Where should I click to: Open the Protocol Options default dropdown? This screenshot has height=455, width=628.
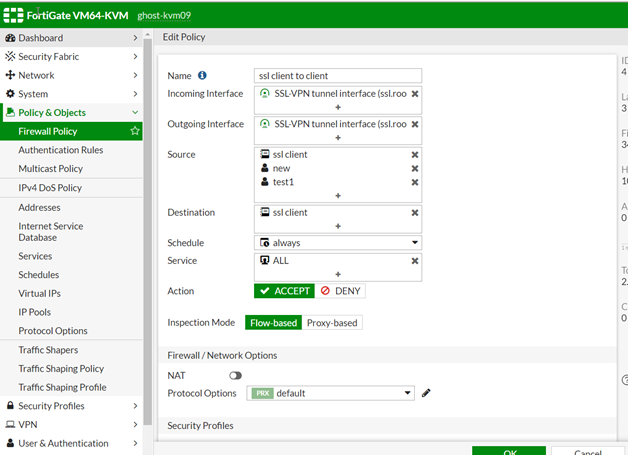[x=330, y=393]
